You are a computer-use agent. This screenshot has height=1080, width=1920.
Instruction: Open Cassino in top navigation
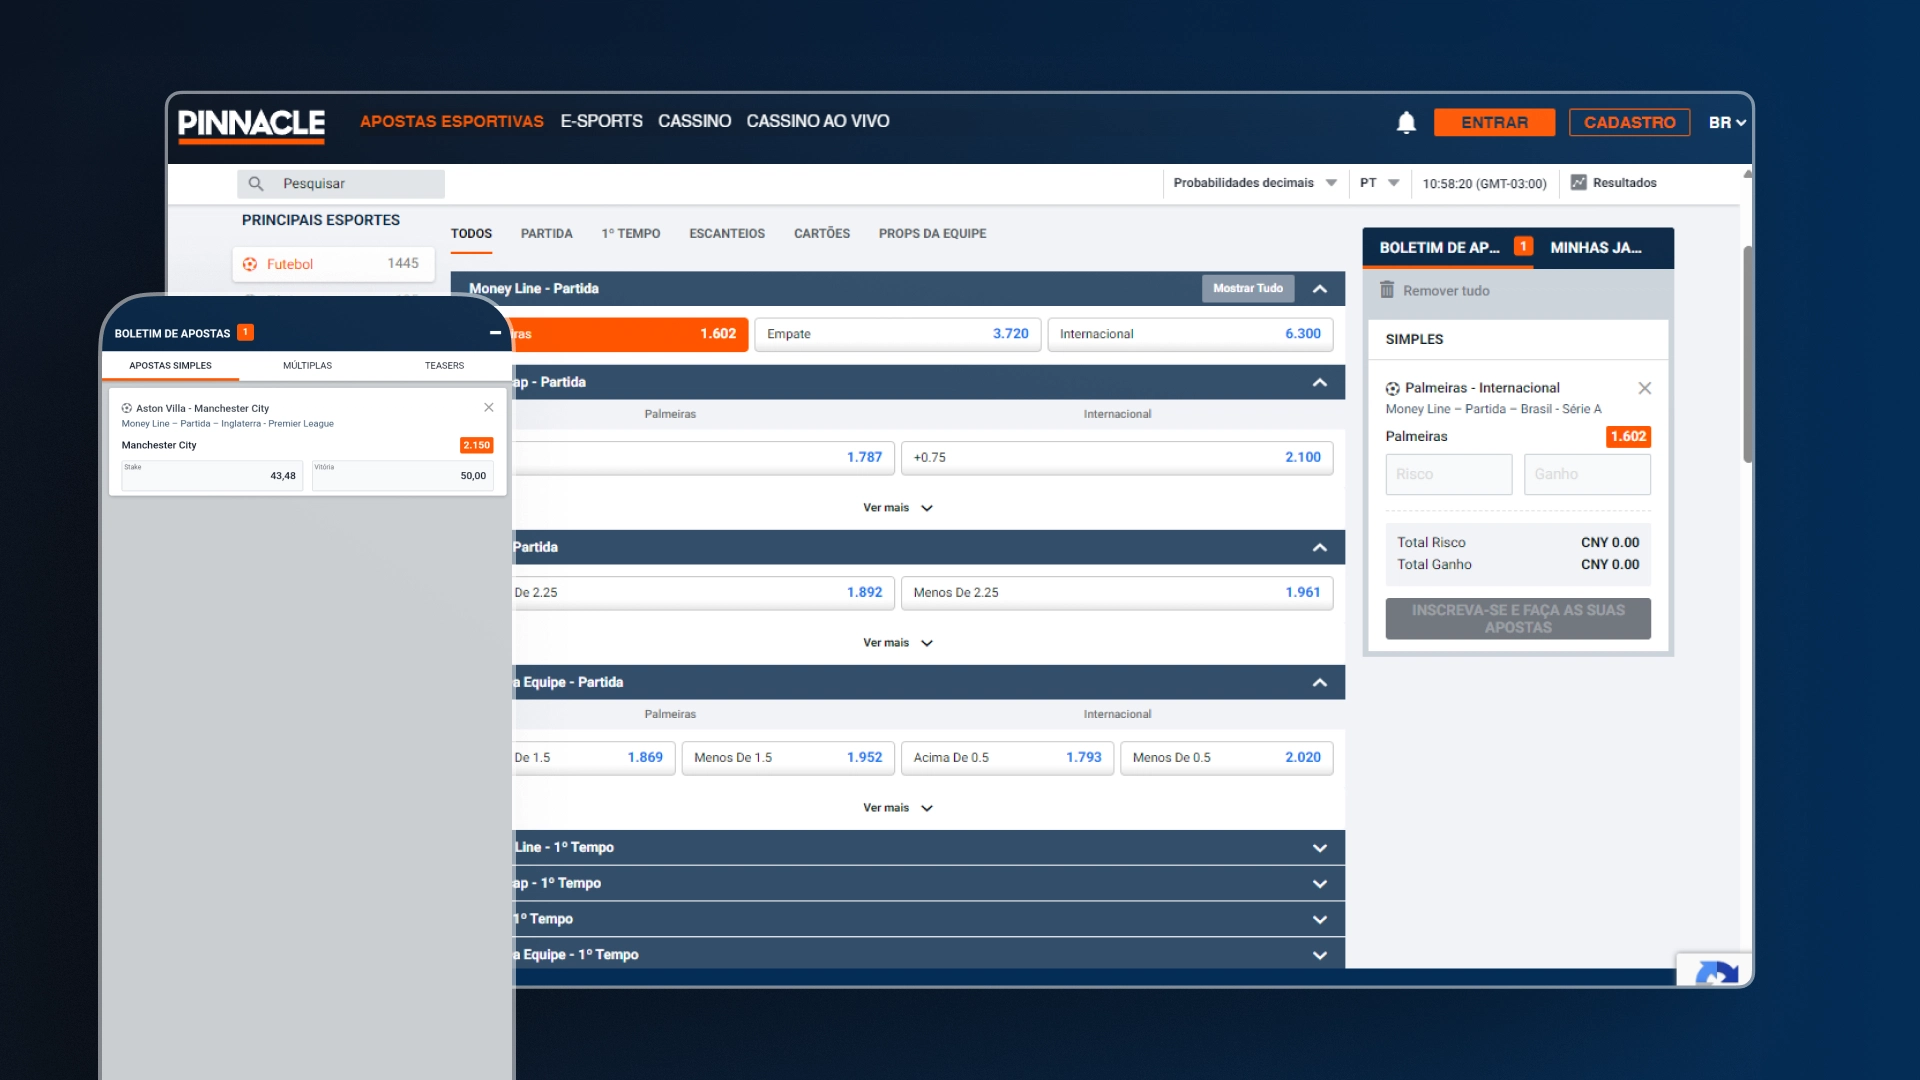point(694,121)
